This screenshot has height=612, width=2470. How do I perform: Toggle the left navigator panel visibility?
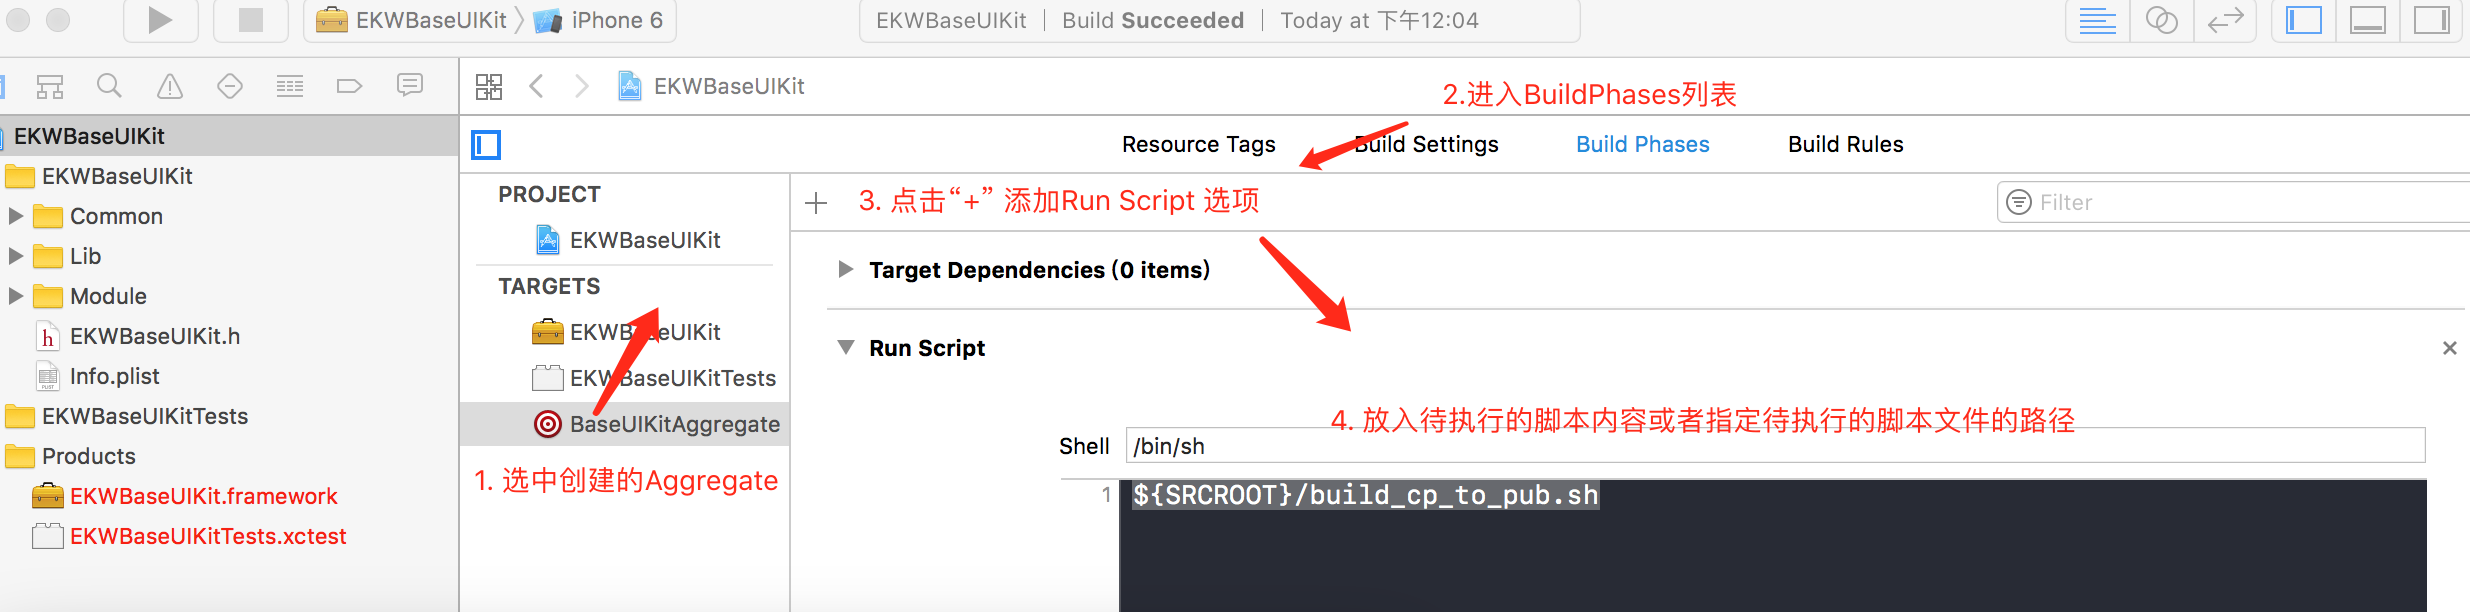(x=2304, y=20)
